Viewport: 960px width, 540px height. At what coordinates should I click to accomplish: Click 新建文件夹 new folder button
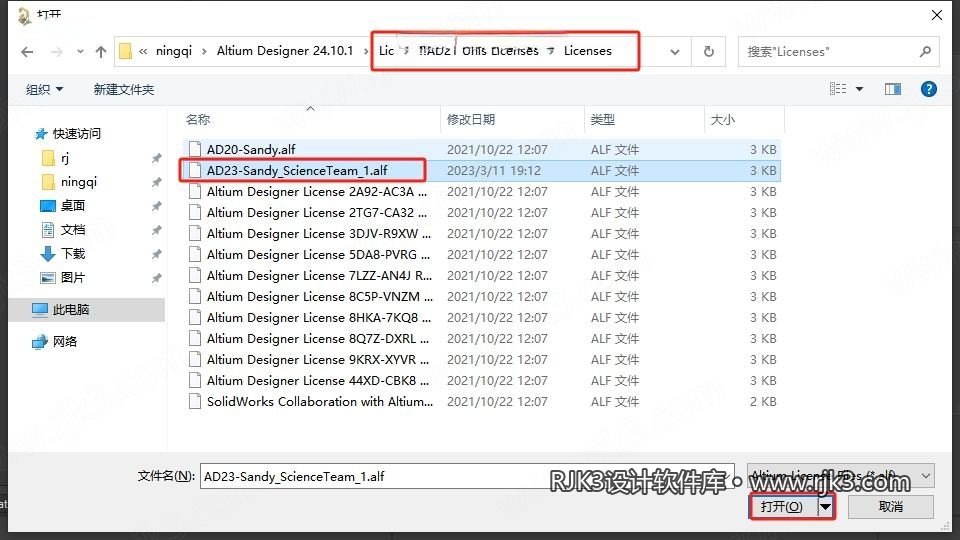point(124,89)
